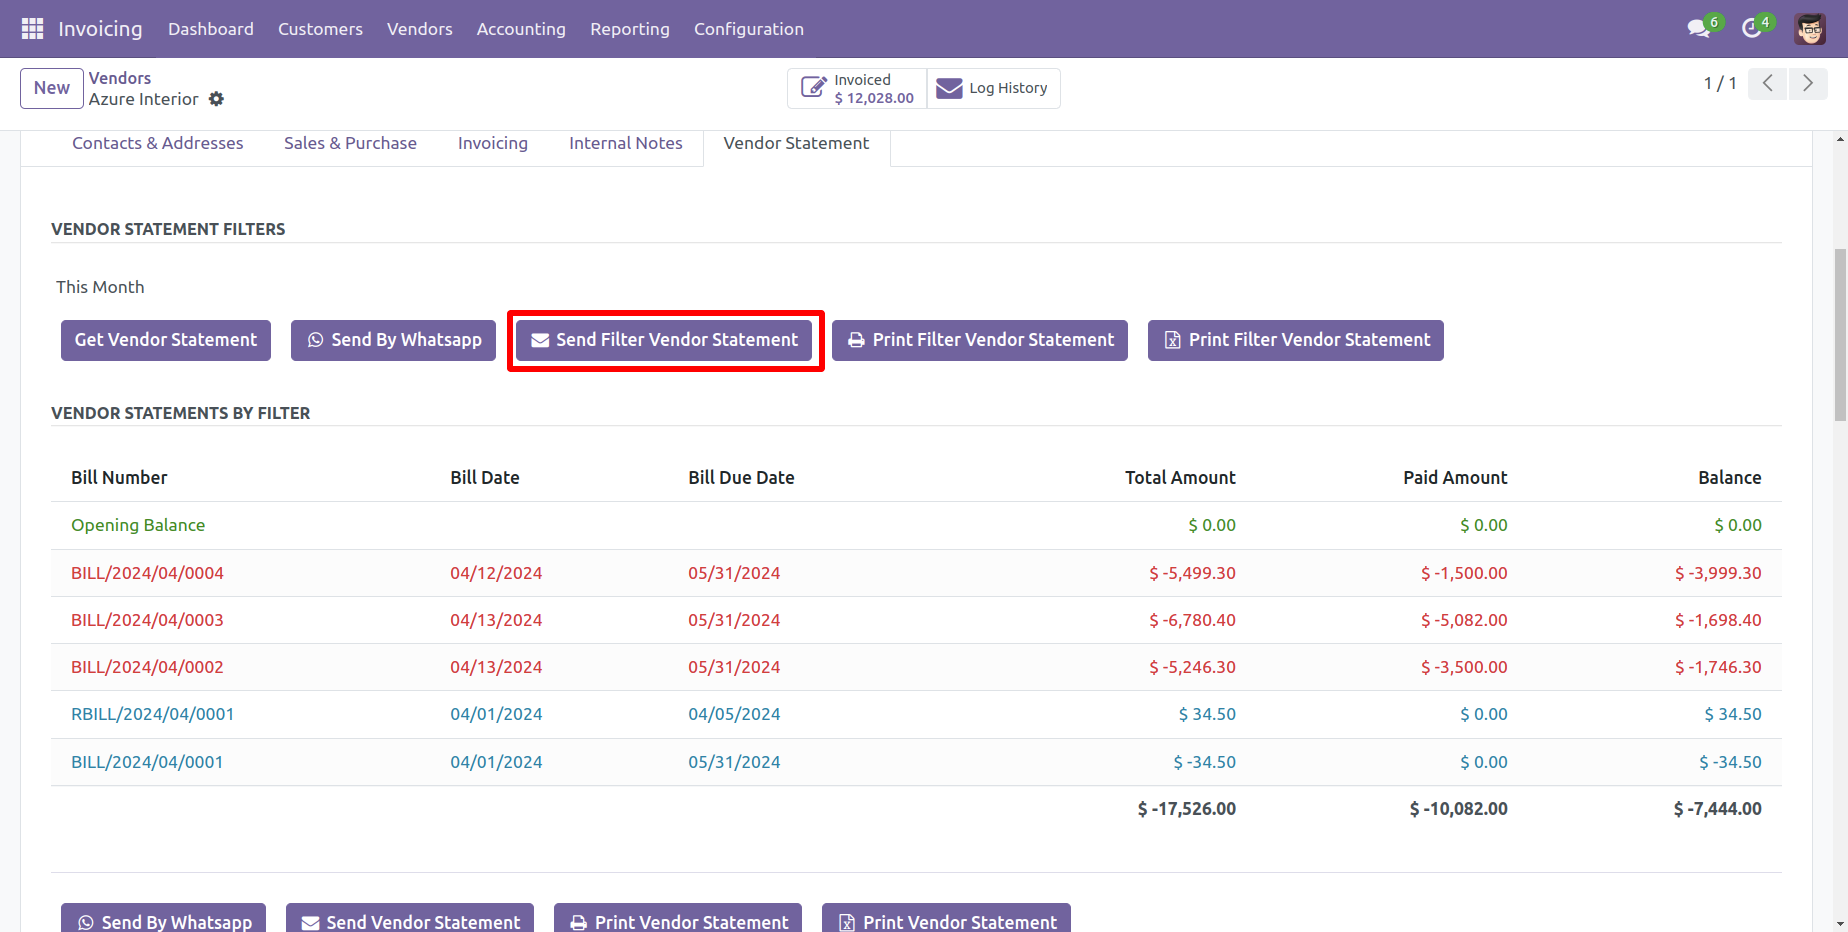This screenshot has width=1848, height=932.
Task: Open bill BILL/2024/04/0002
Action: coord(147,667)
